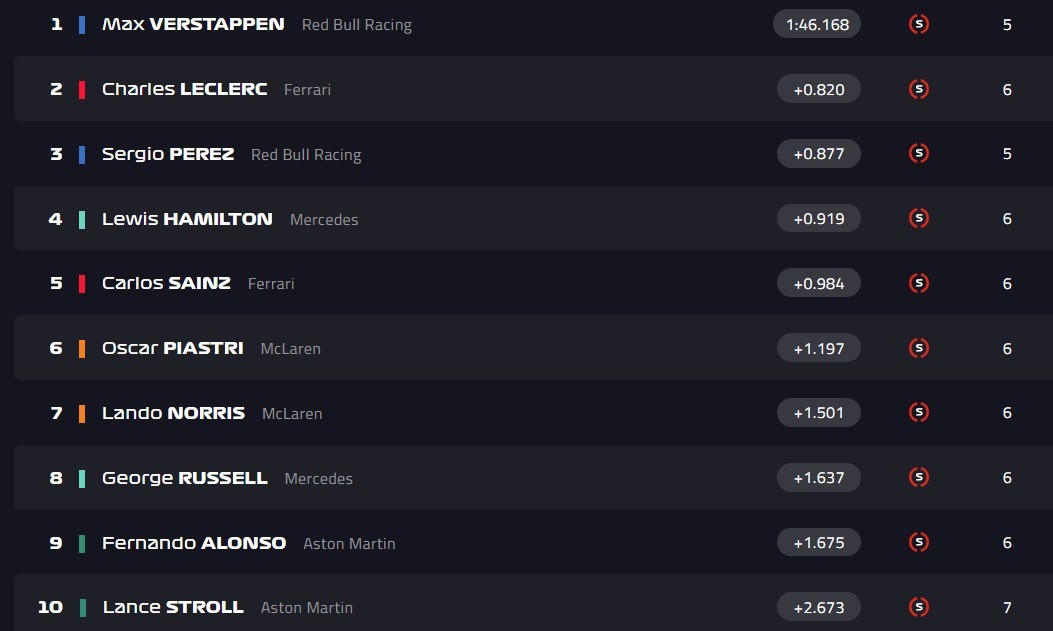Click the Red Bull Racing label beside Sergio Perez
This screenshot has height=631, width=1053.
click(x=306, y=154)
